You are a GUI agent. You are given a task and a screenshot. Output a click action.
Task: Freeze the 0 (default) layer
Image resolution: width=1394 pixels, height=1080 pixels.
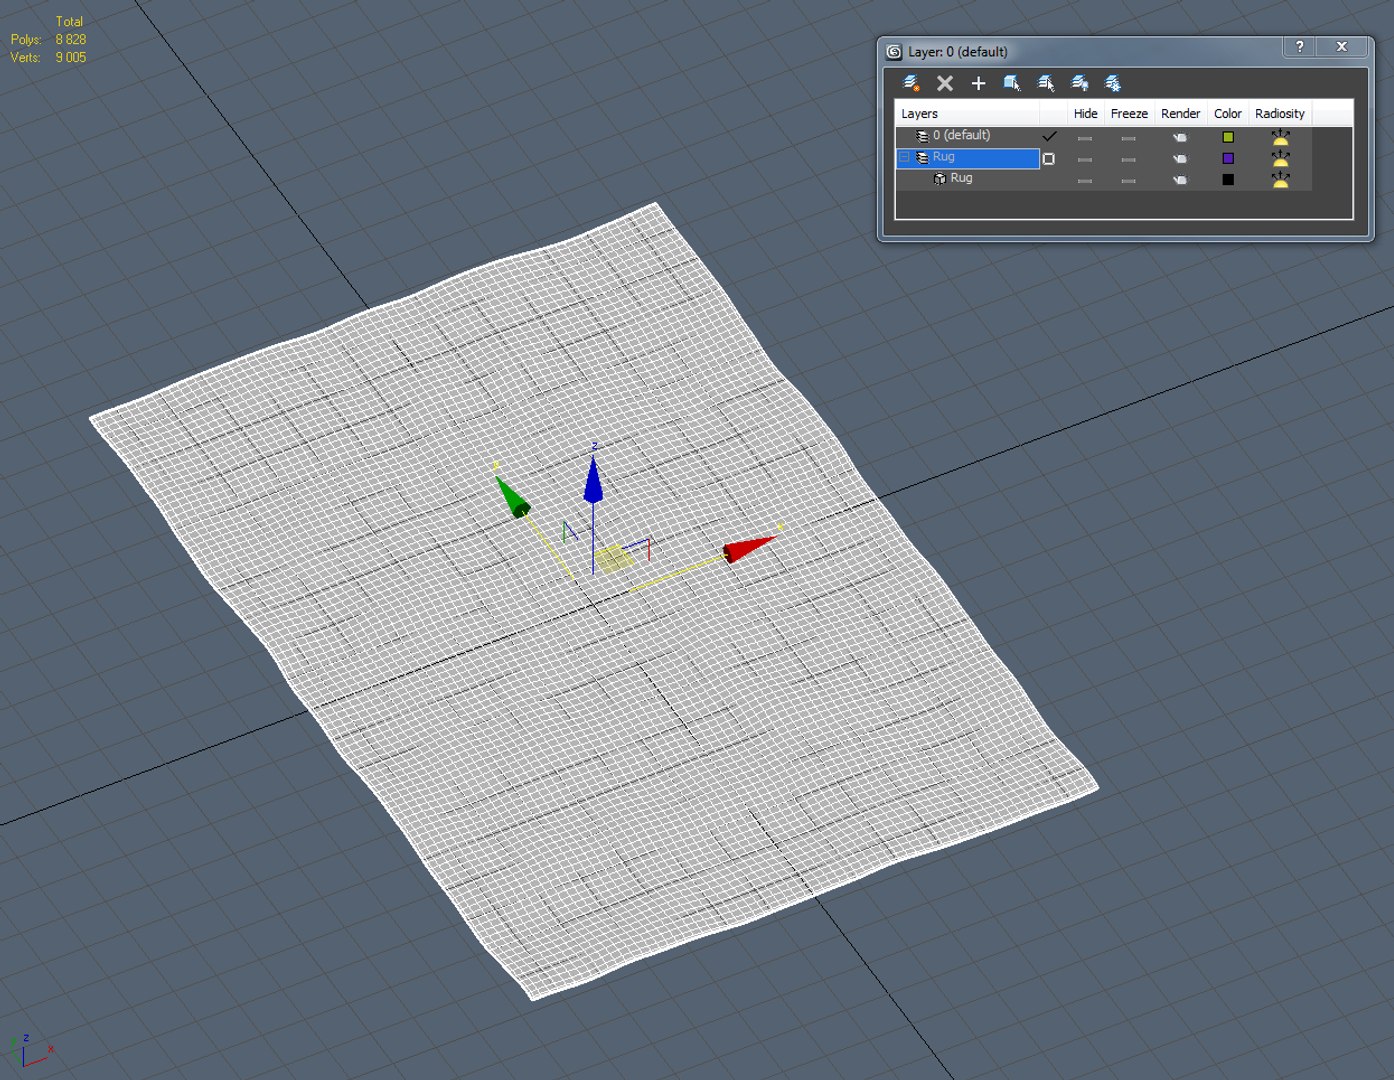[x=1128, y=138]
